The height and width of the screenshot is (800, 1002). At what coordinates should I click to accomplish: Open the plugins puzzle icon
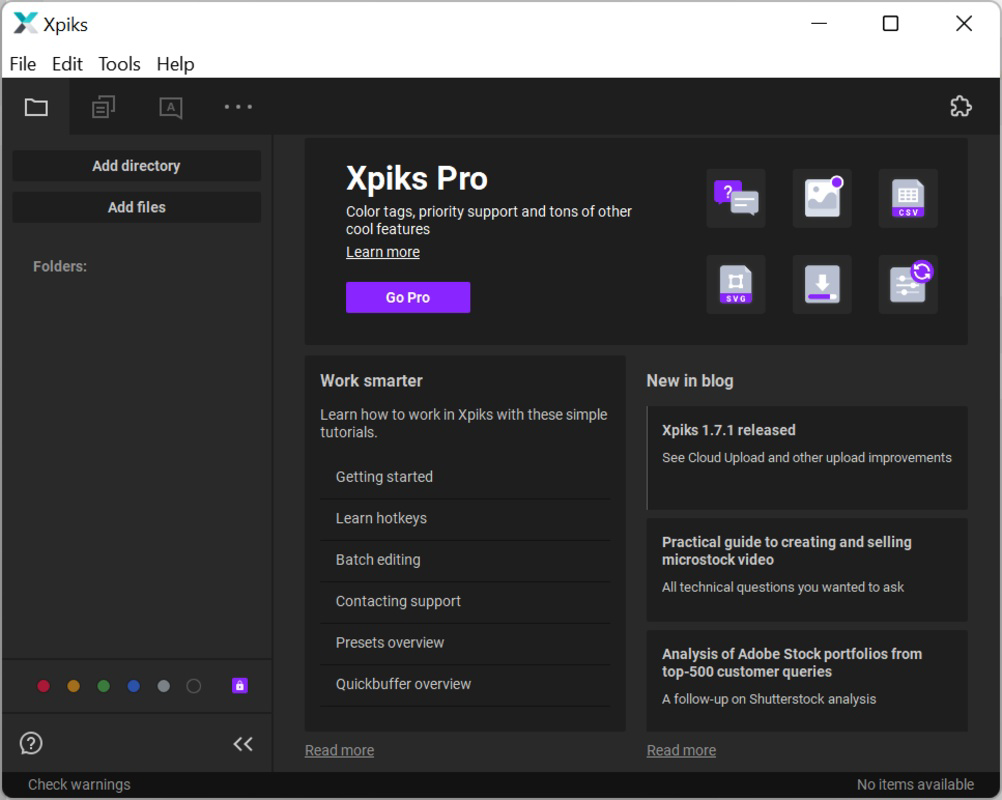(960, 106)
